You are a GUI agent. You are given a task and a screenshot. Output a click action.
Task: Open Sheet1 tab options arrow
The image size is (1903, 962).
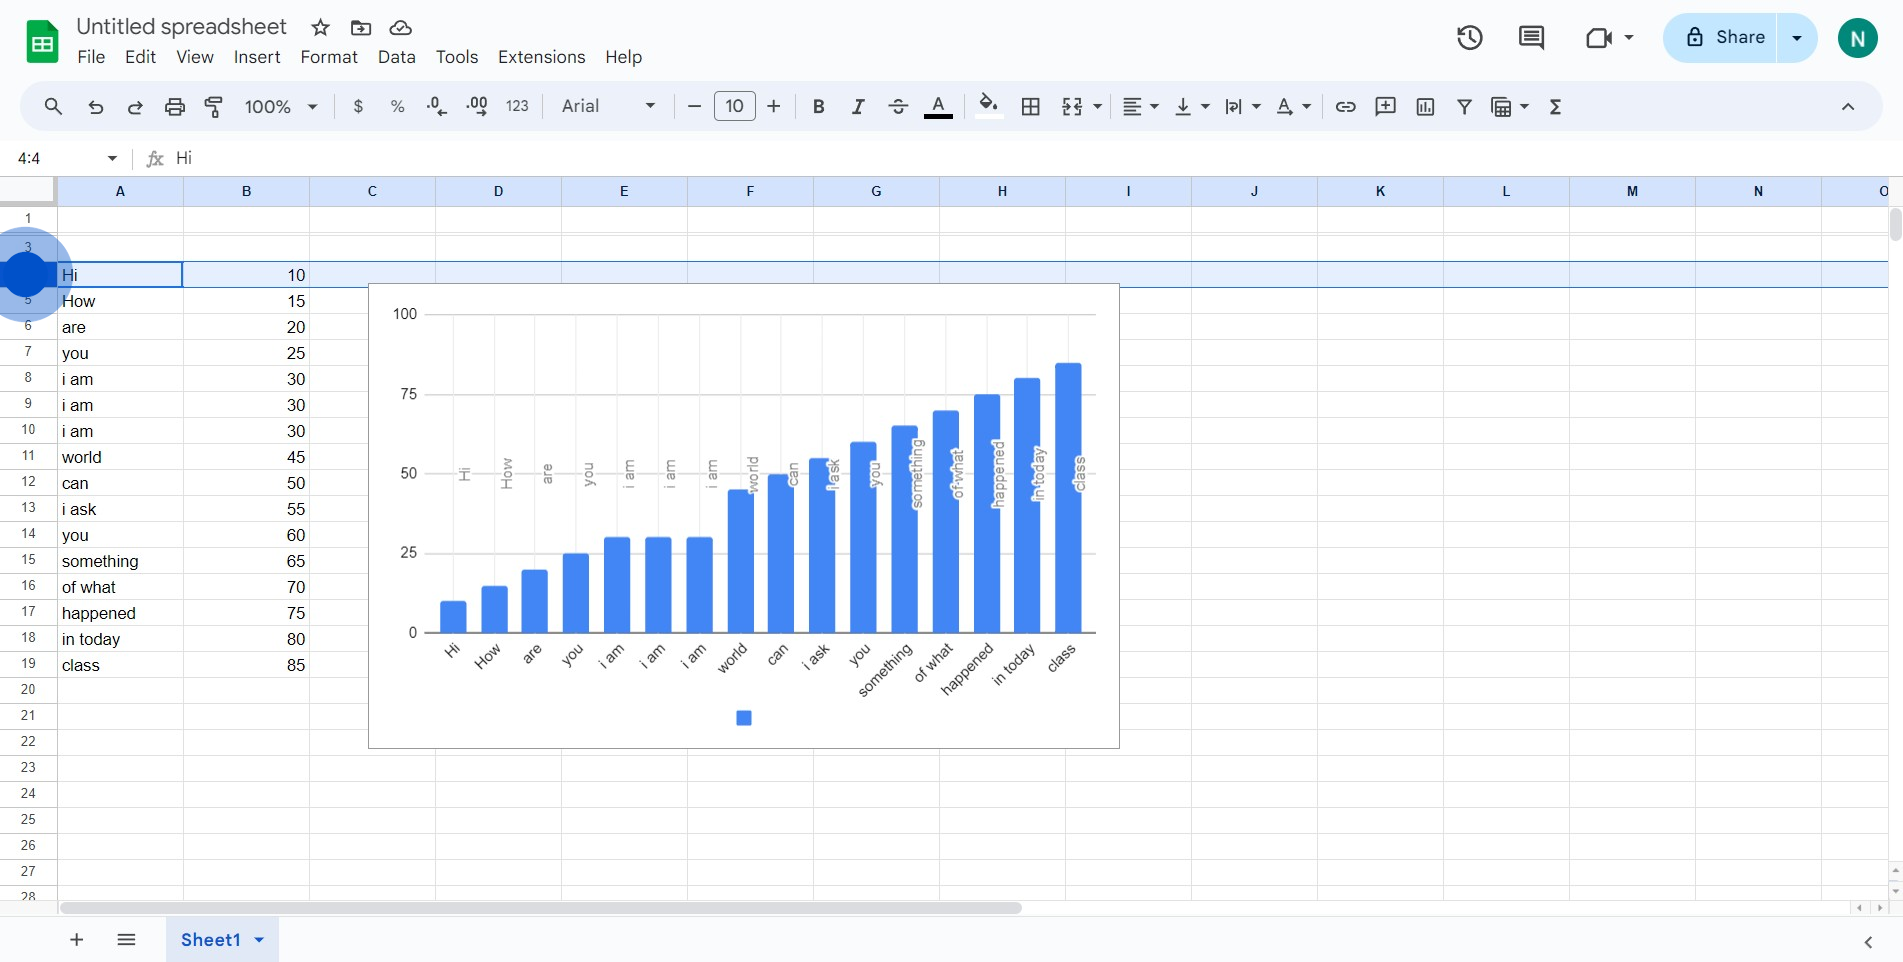260,940
